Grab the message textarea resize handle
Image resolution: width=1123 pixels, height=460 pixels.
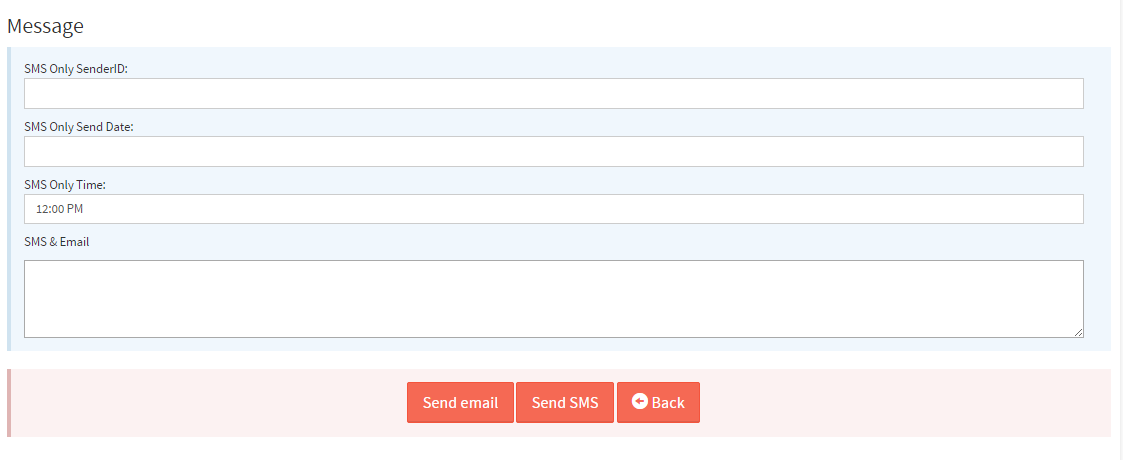1078,332
